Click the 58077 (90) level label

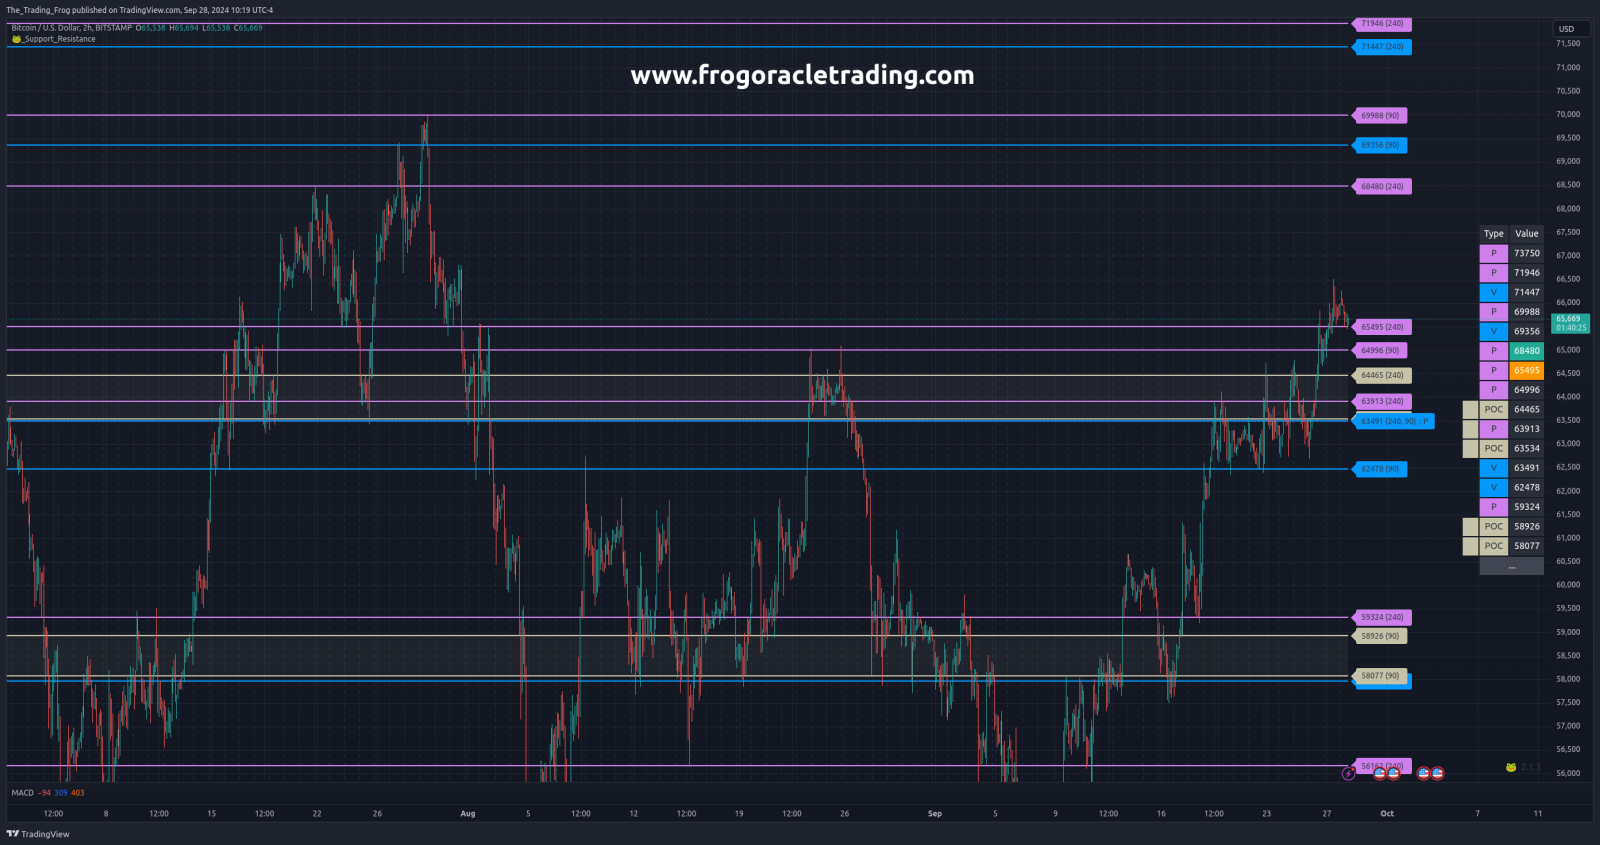click(x=1379, y=676)
